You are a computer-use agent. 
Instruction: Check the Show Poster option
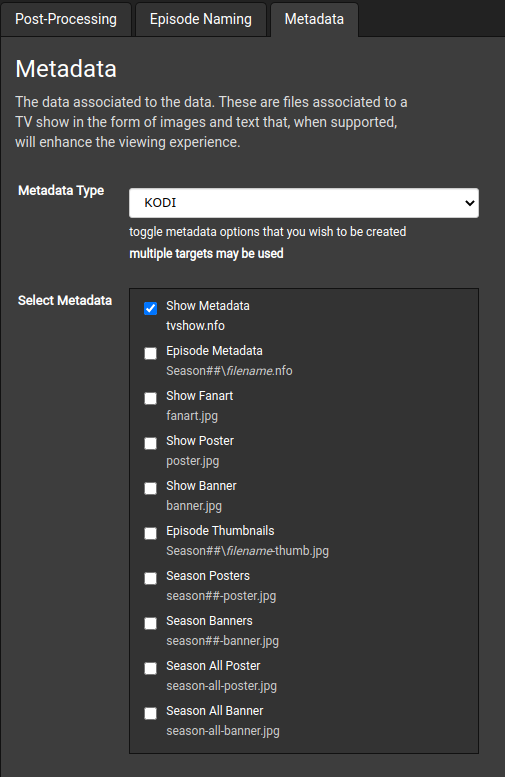tap(151, 443)
